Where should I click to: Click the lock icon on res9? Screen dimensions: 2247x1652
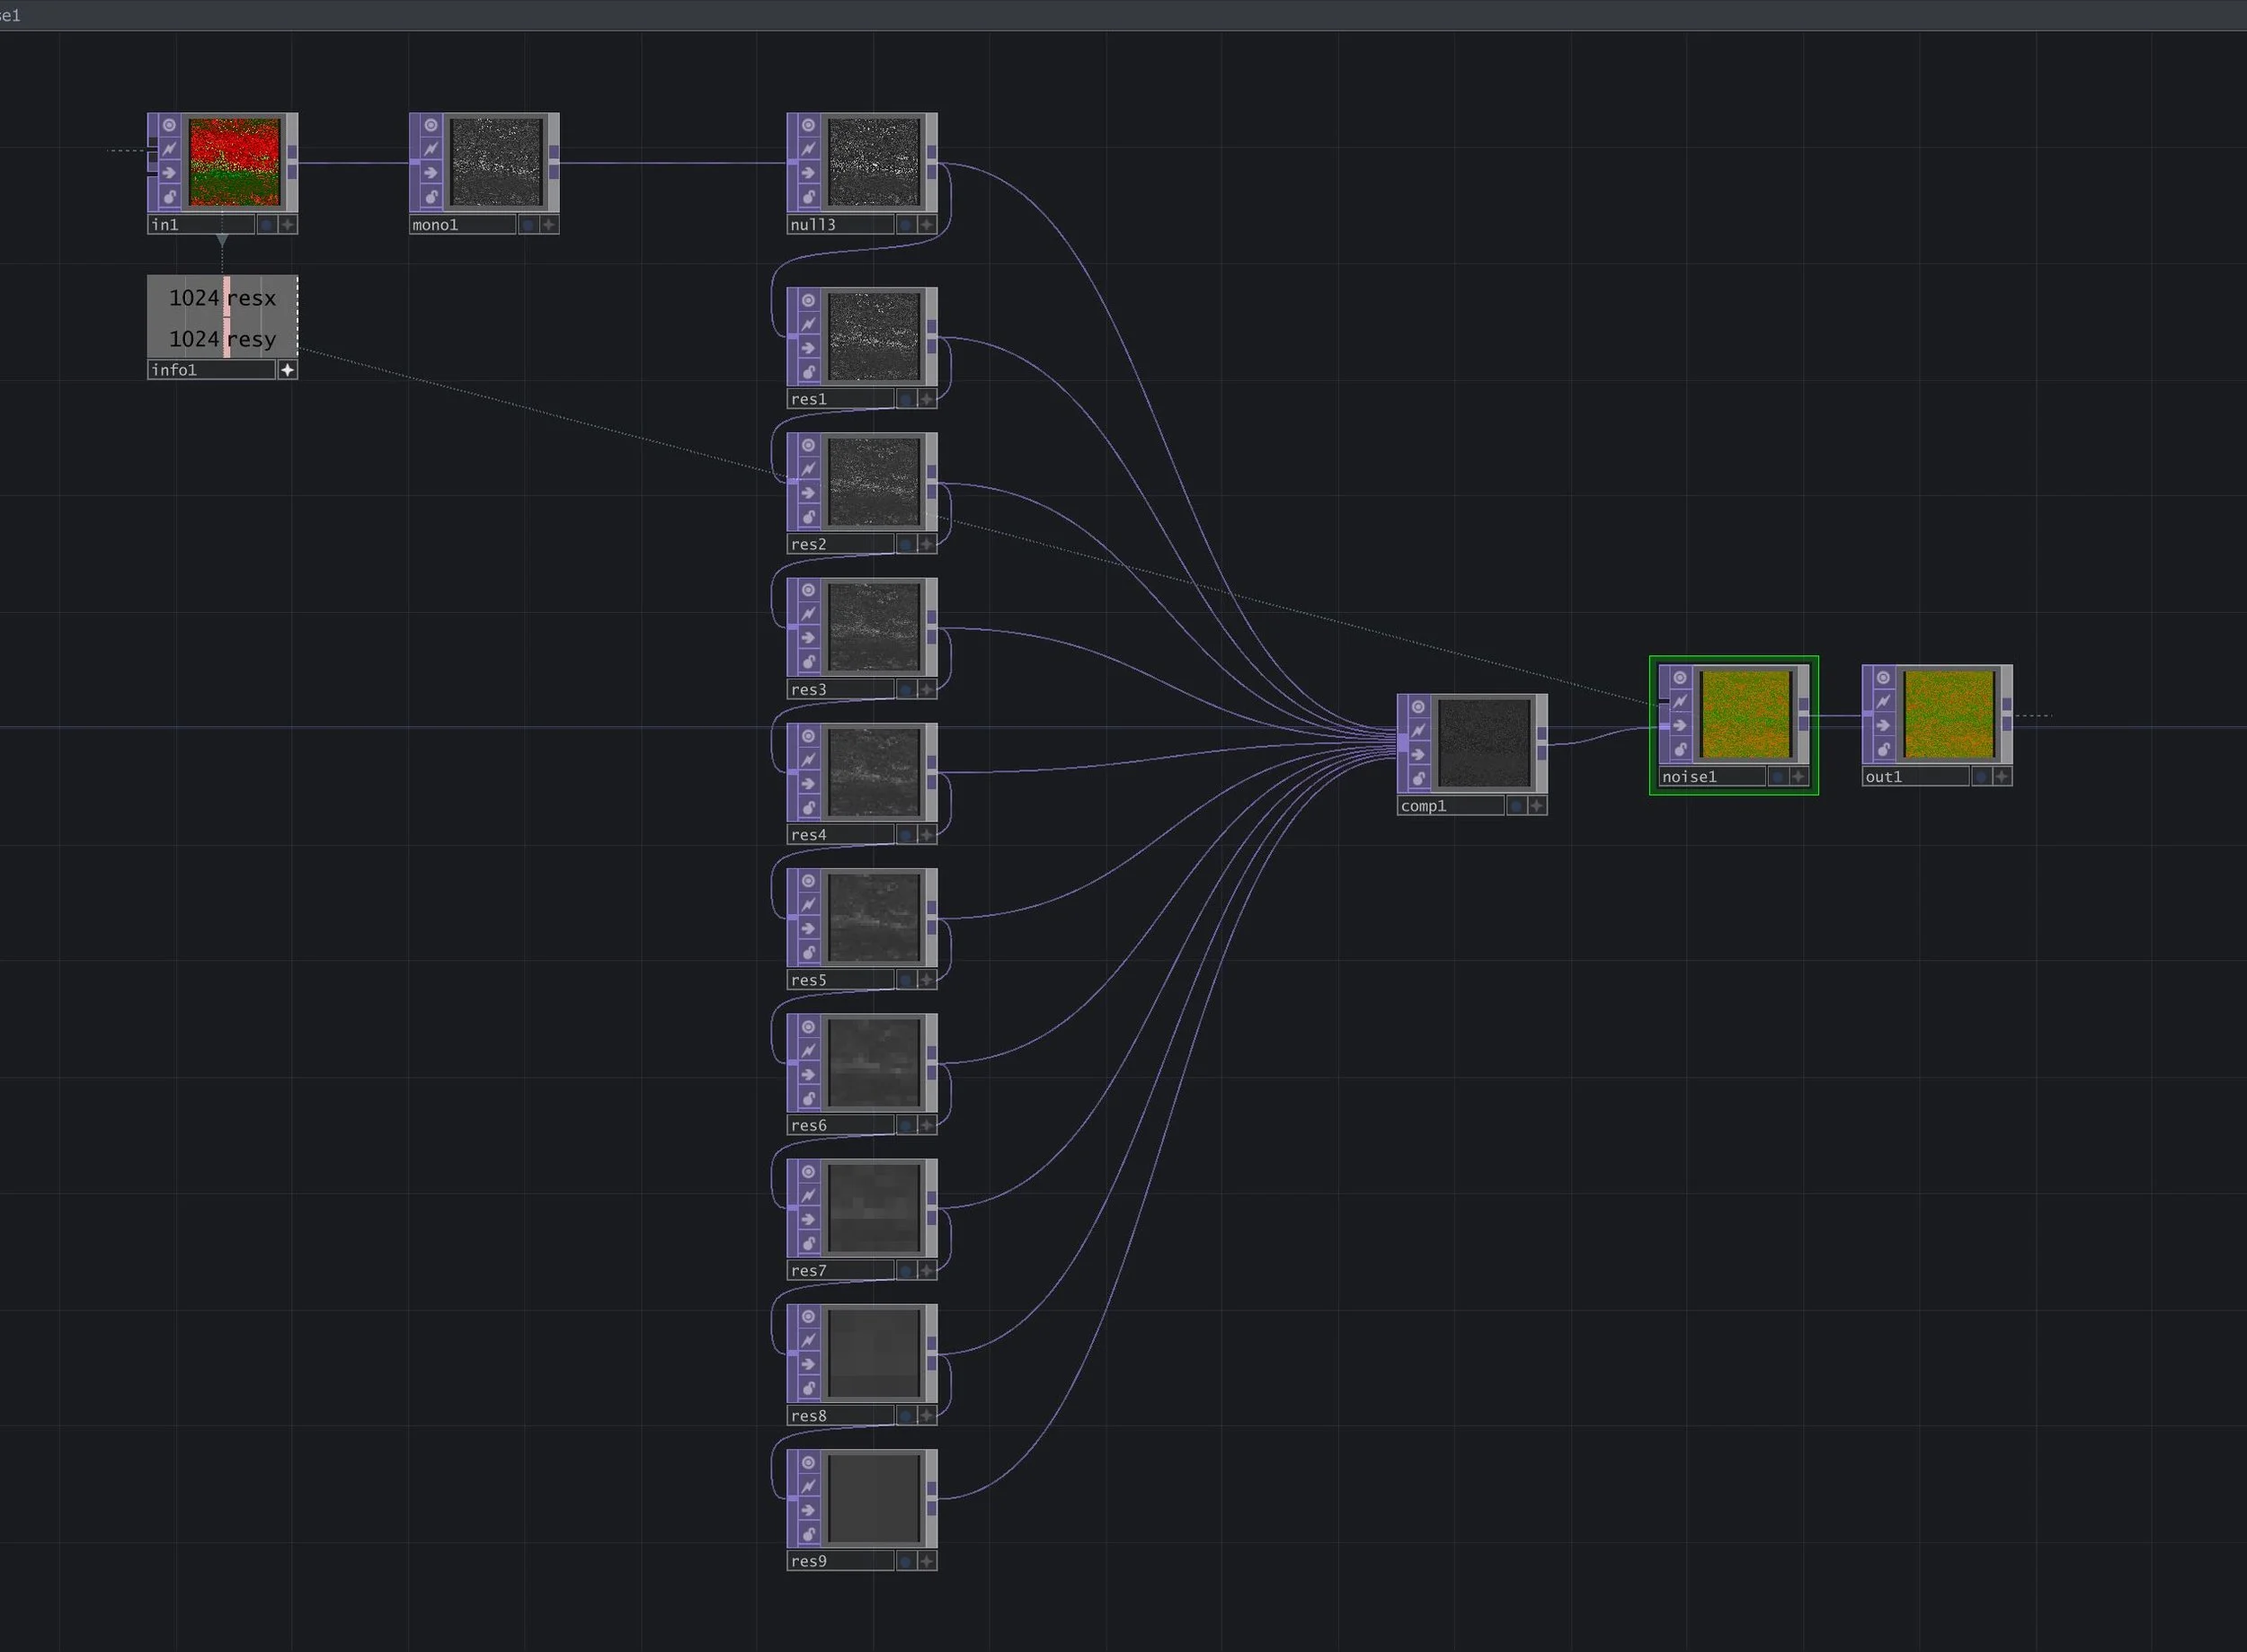[x=808, y=1534]
